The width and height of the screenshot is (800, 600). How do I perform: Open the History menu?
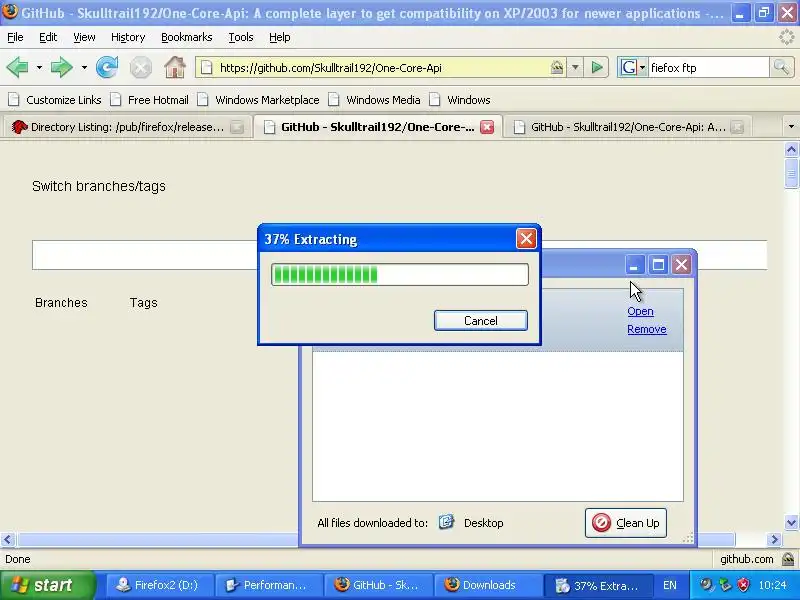(128, 37)
